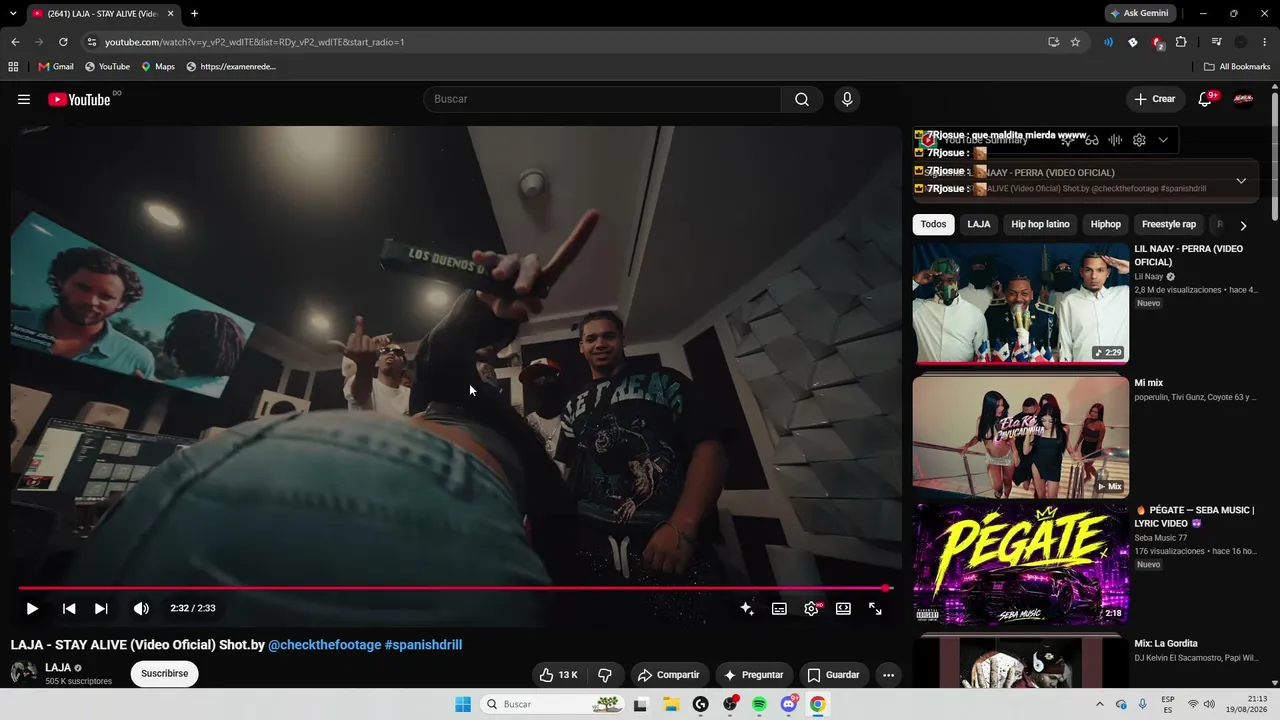
Task: Open the Mi mix playlist thumbnail
Action: [x=1021, y=436]
